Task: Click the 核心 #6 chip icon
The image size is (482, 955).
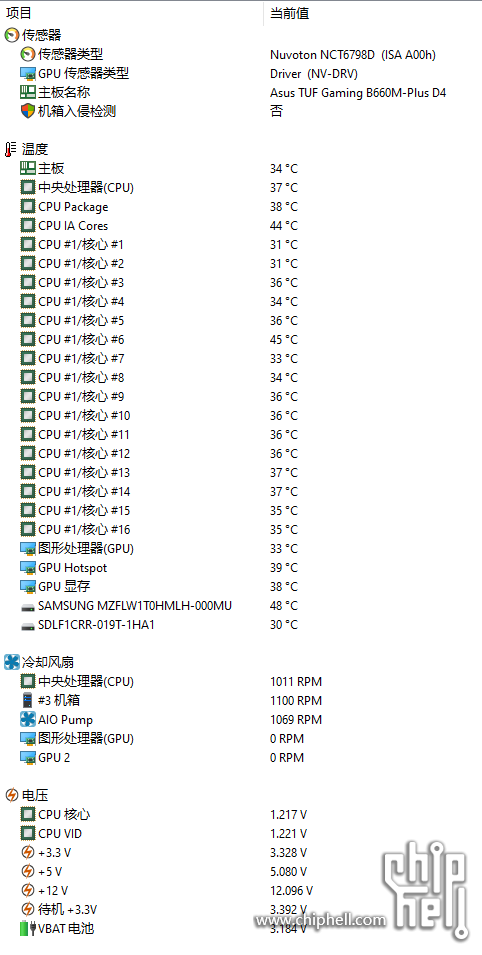Action: (28, 340)
